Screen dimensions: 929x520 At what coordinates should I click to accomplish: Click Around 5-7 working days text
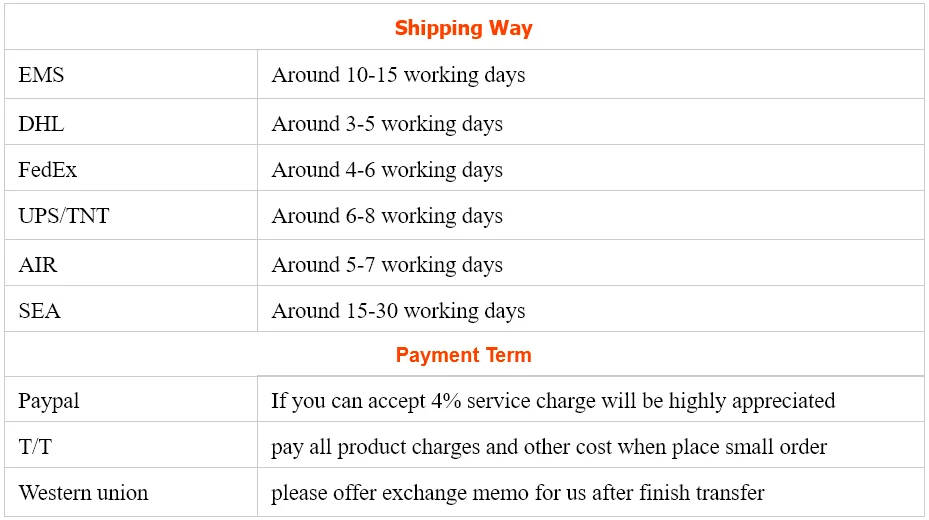pyautogui.click(x=387, y=265)
